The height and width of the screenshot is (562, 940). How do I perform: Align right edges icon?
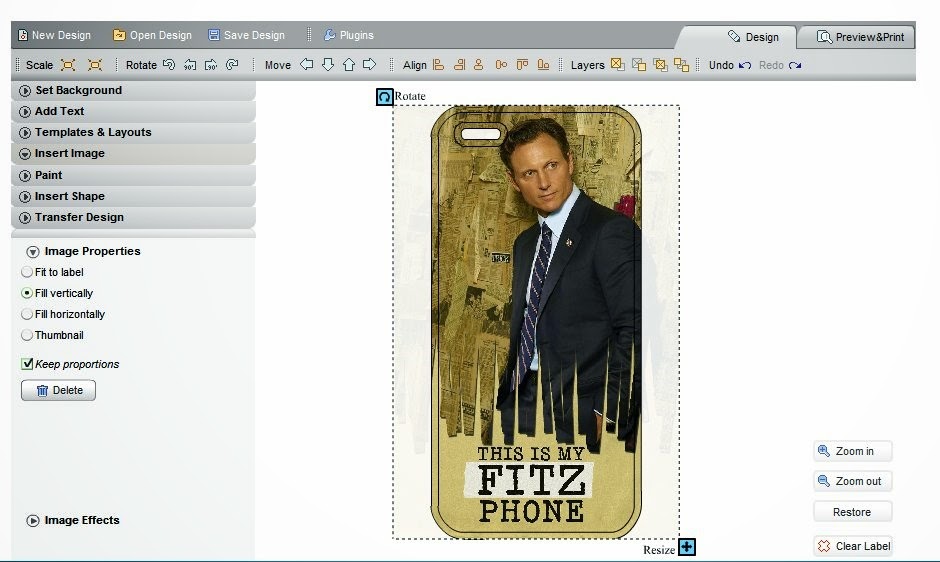[x=460, y=65]
